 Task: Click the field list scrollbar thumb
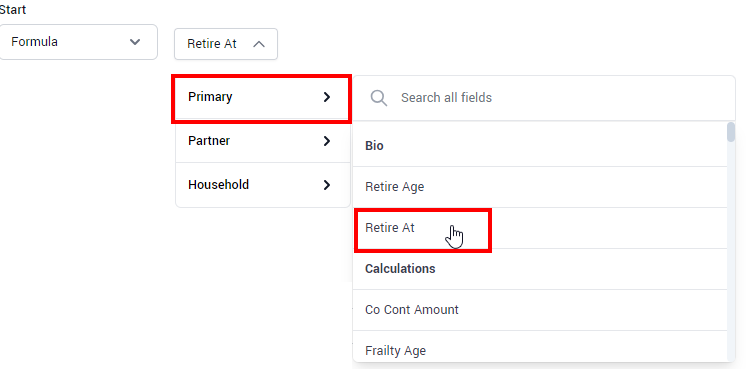click(x=731, y=132)
